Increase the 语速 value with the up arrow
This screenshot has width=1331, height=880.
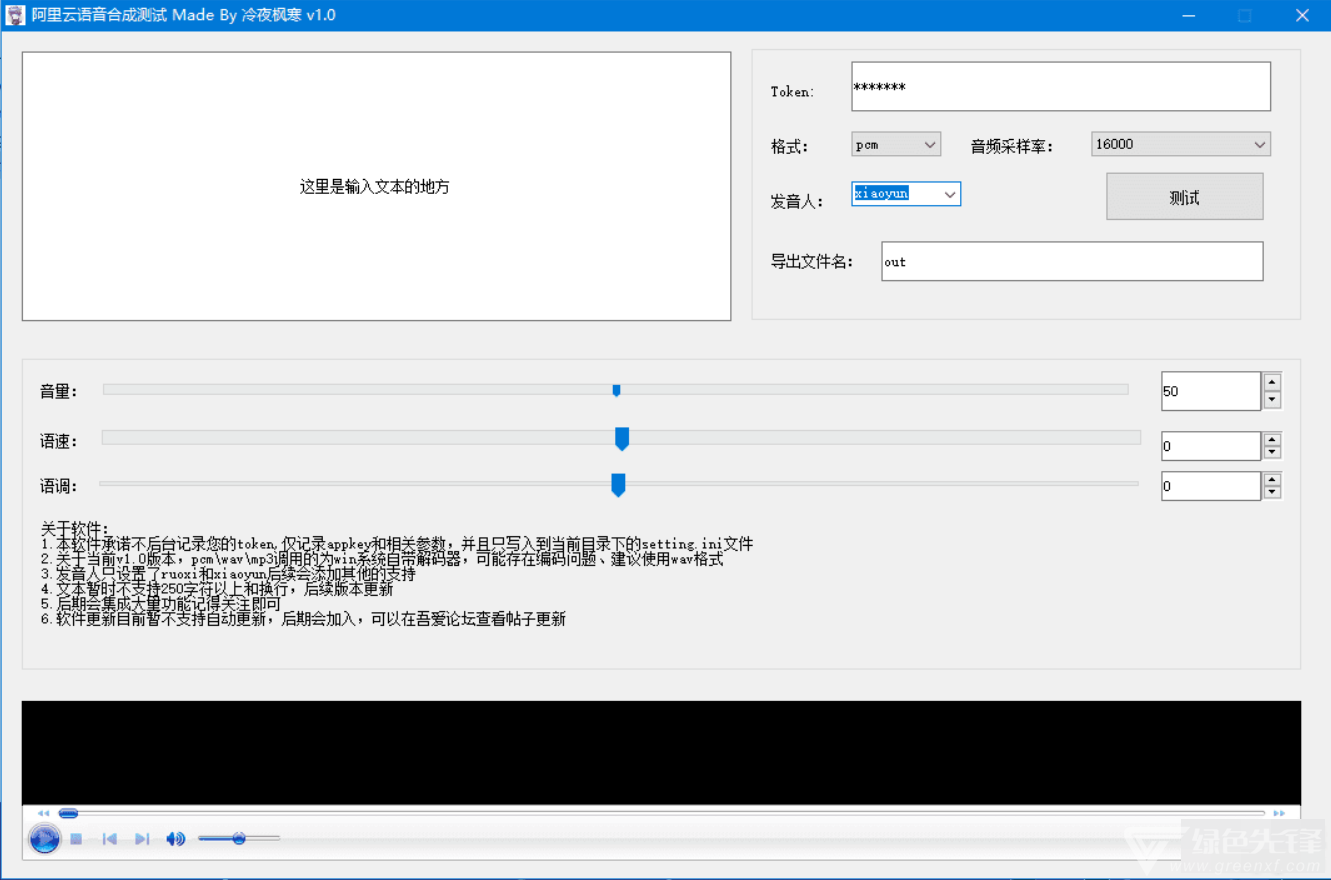click(1272, 439)
